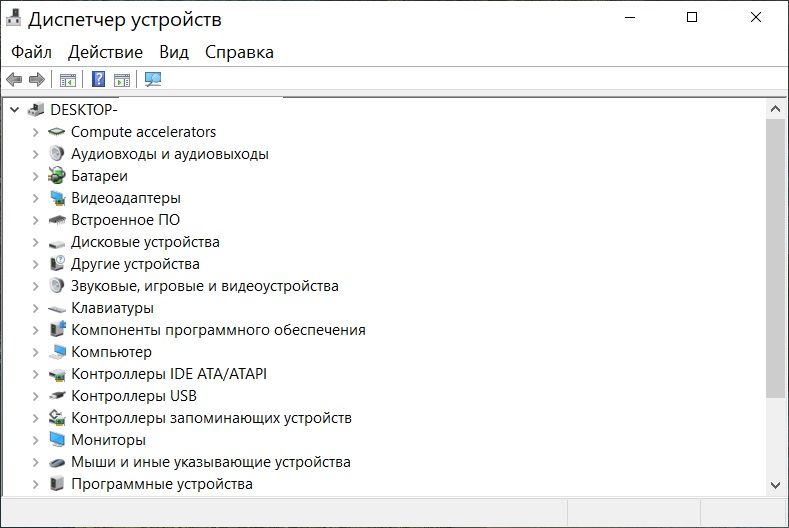Click the Контроллеры USB plug icon
The image size is (789, 528).
click(57, 396)
